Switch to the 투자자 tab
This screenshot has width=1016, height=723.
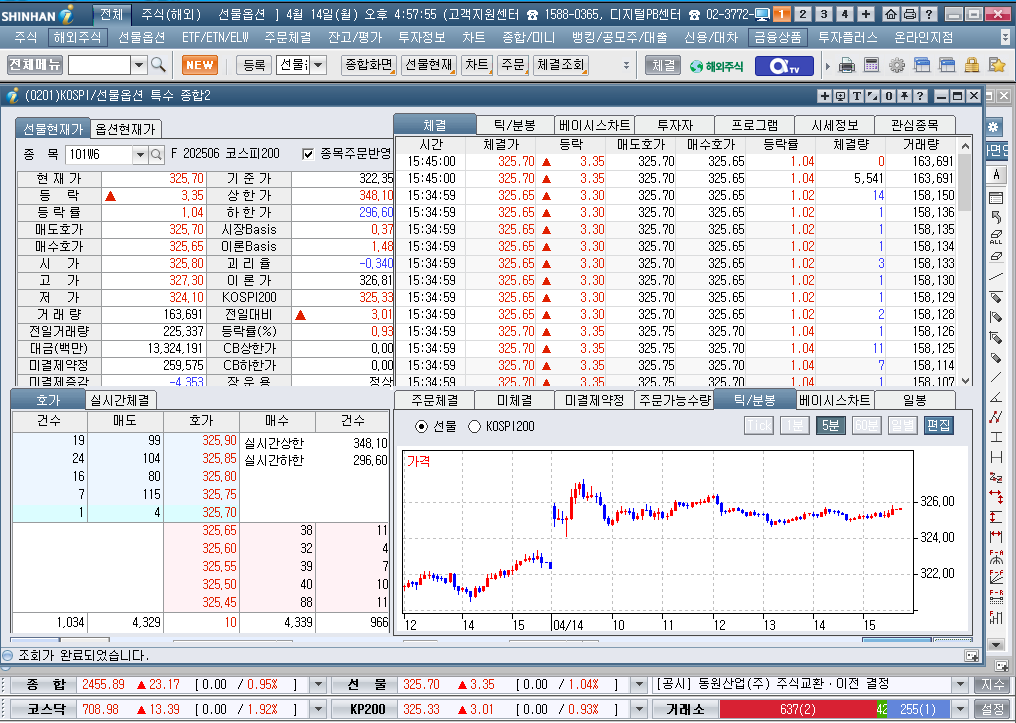click(x=675, y=125)
